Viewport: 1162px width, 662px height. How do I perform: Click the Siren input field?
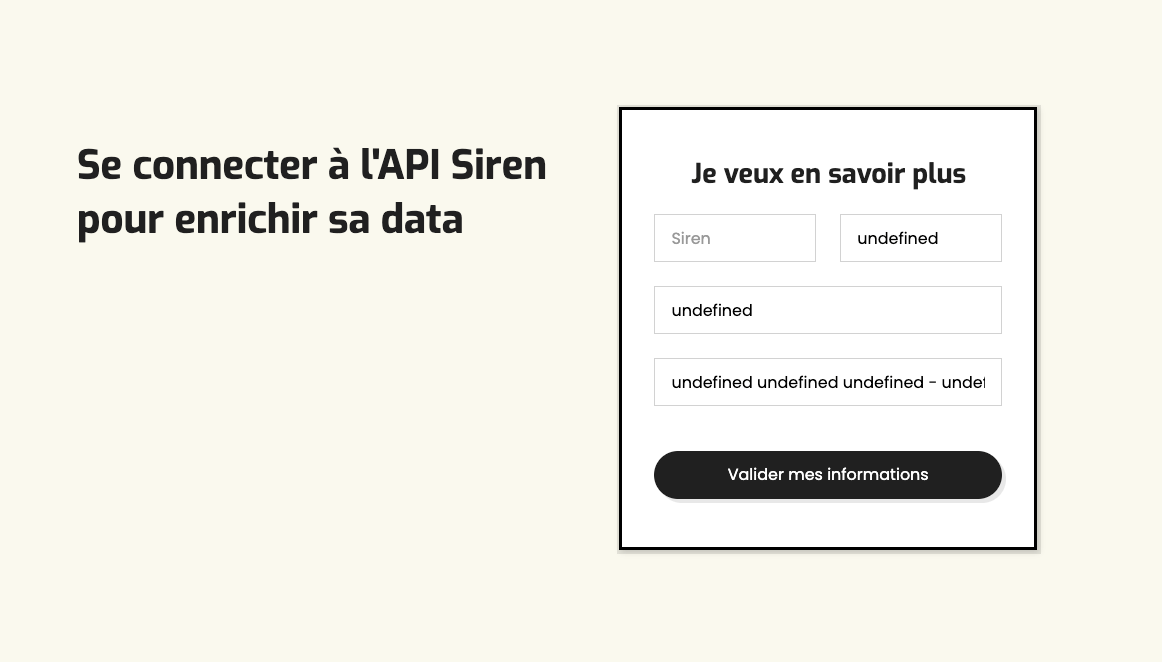(734, 238)
